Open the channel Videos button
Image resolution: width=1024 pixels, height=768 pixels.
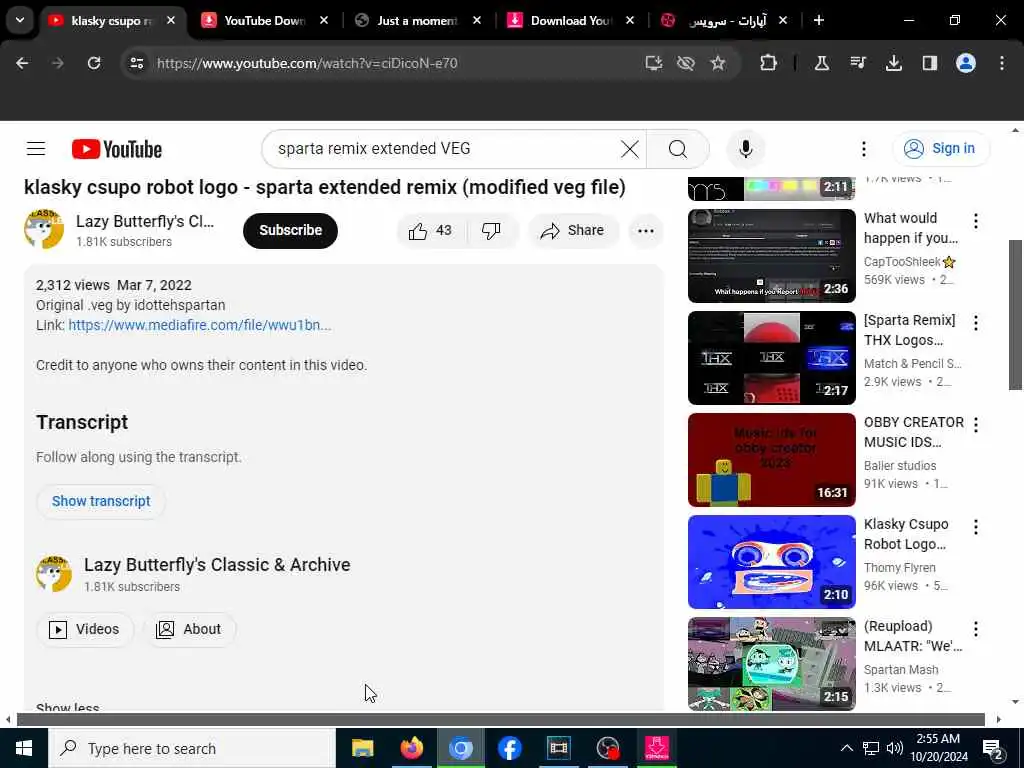84,629
